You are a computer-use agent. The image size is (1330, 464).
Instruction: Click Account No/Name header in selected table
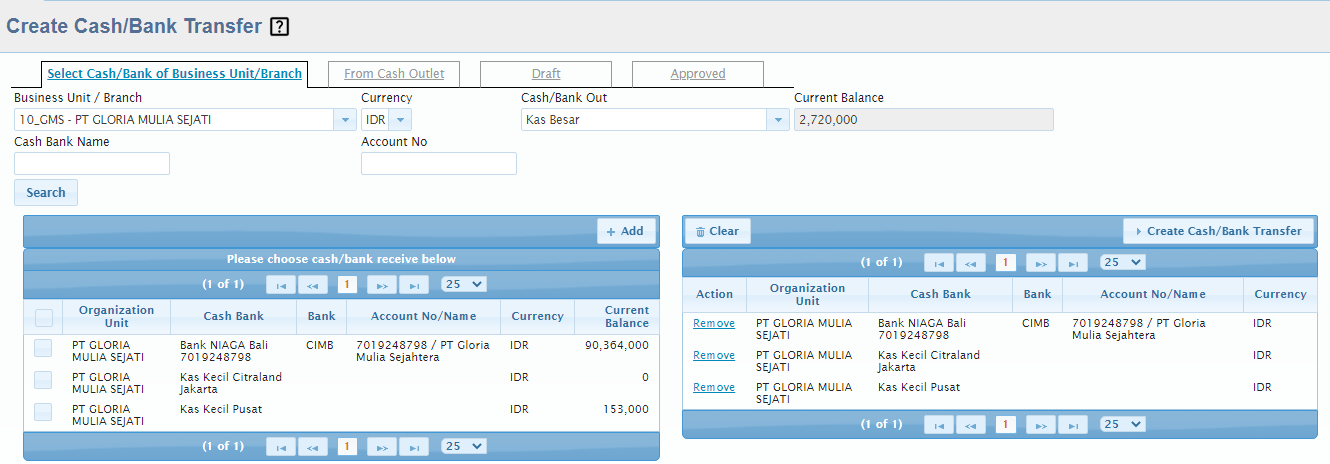[1153, 295]
